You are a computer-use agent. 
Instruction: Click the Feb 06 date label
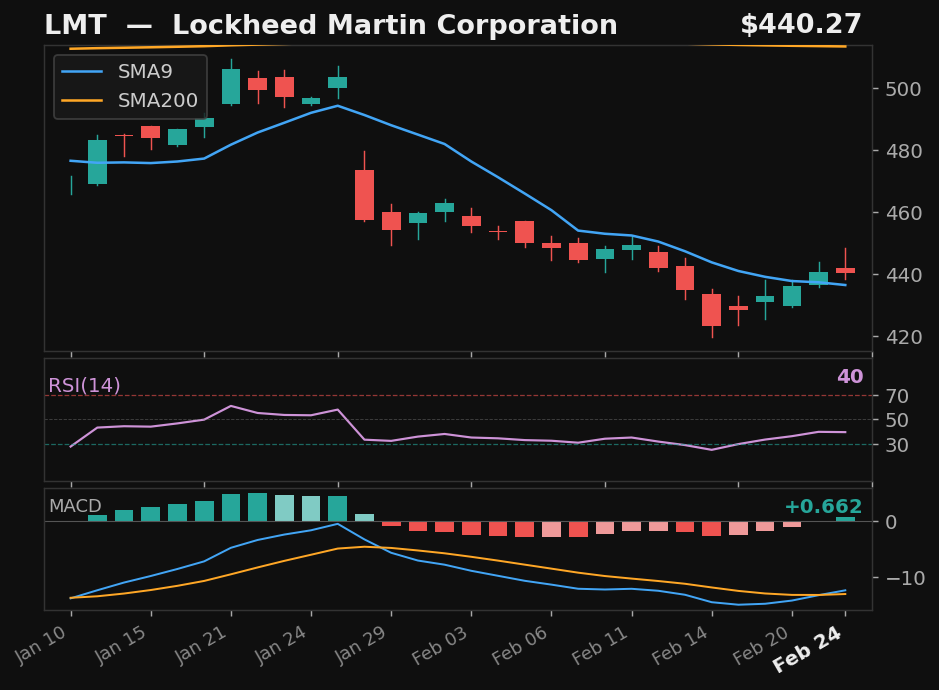[520, 646]
